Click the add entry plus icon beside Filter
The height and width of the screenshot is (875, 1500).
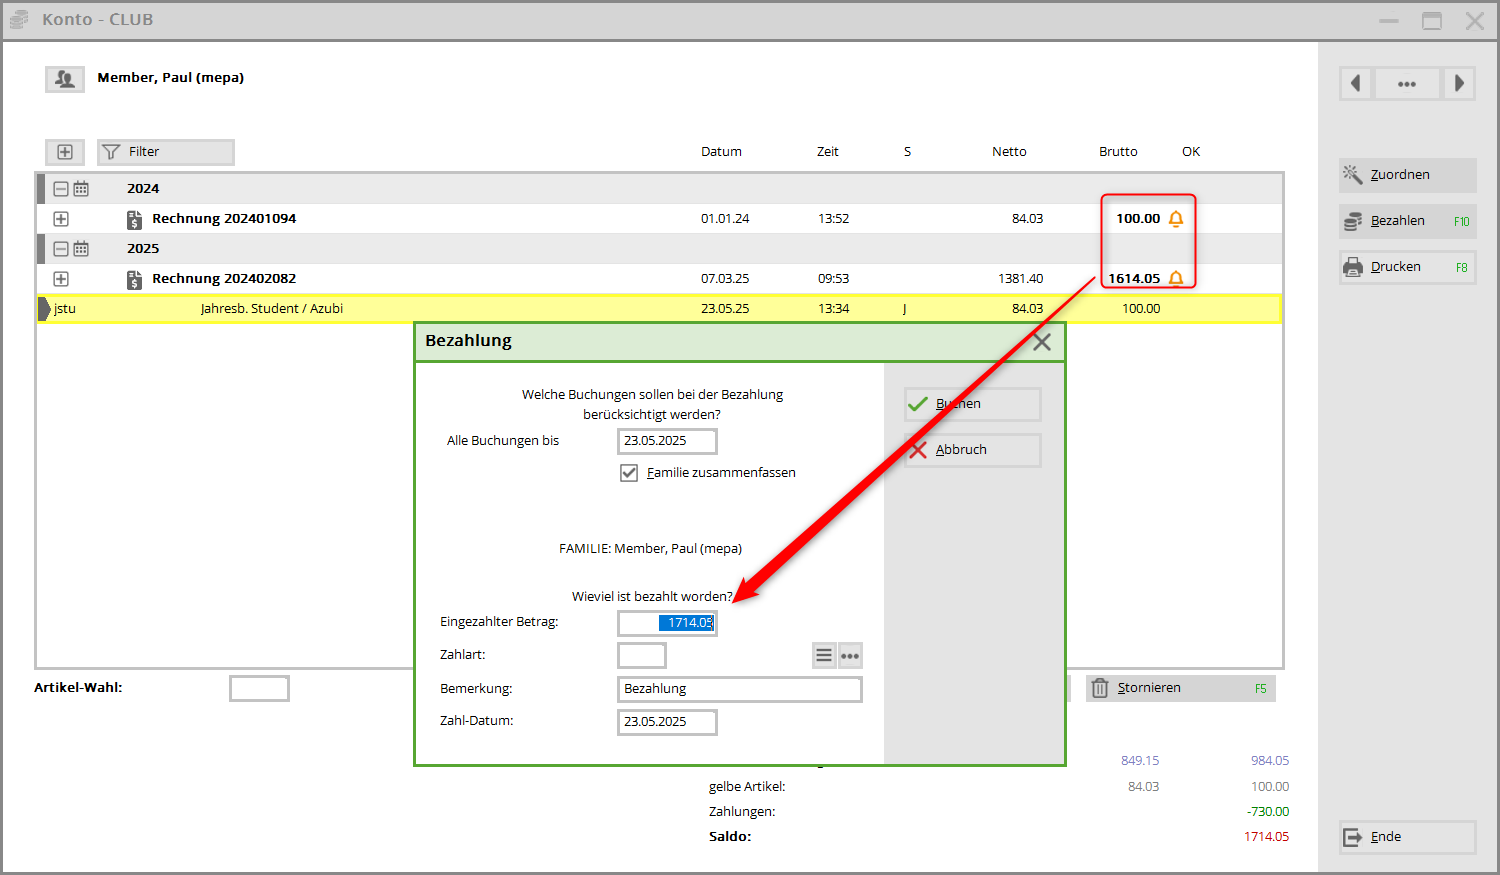click(x=65, y=152)
